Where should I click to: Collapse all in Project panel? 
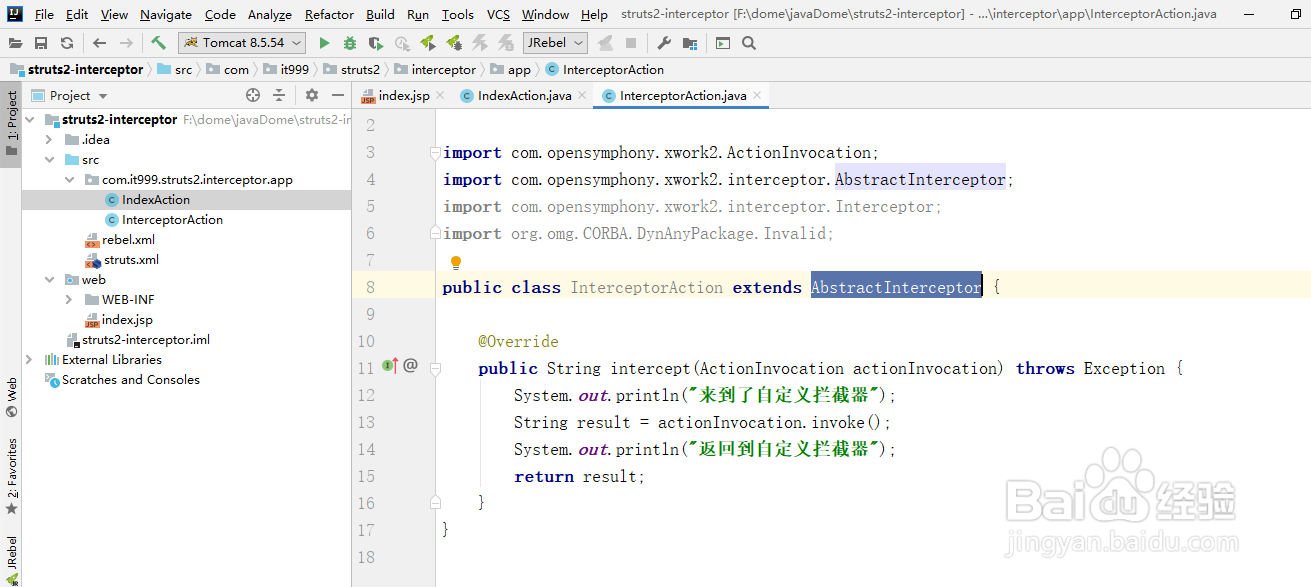click(x=279, y=95)
